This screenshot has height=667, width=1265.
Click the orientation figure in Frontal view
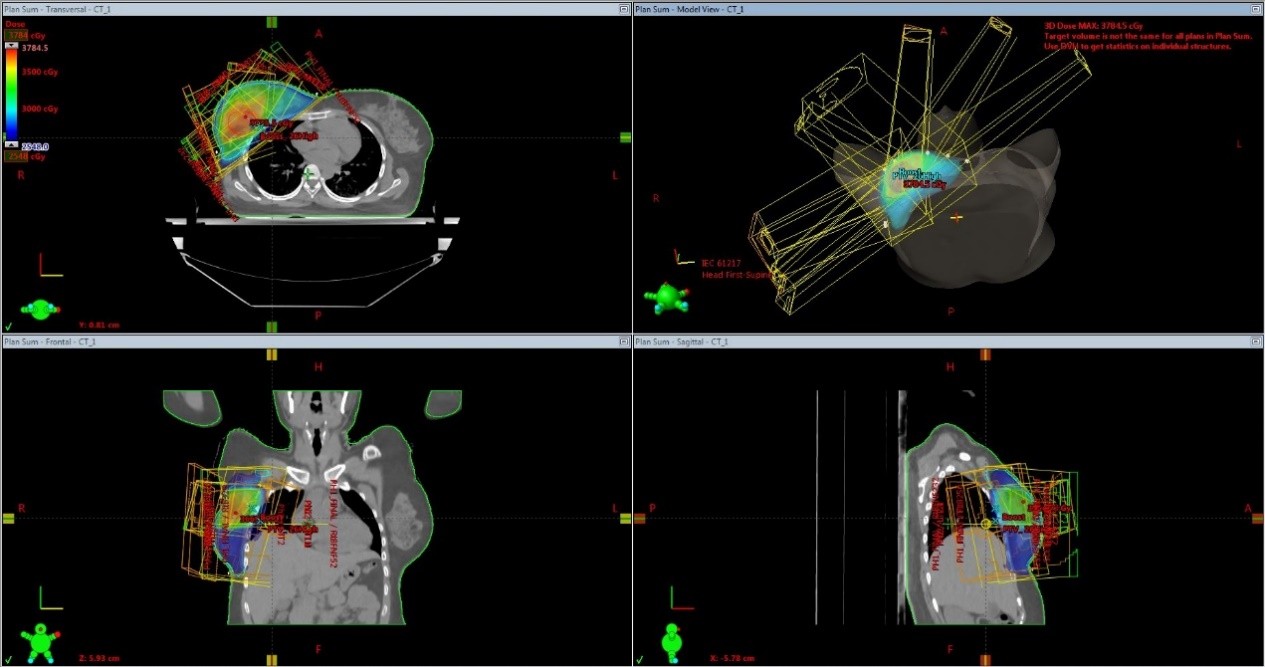[x=41, y=641]
